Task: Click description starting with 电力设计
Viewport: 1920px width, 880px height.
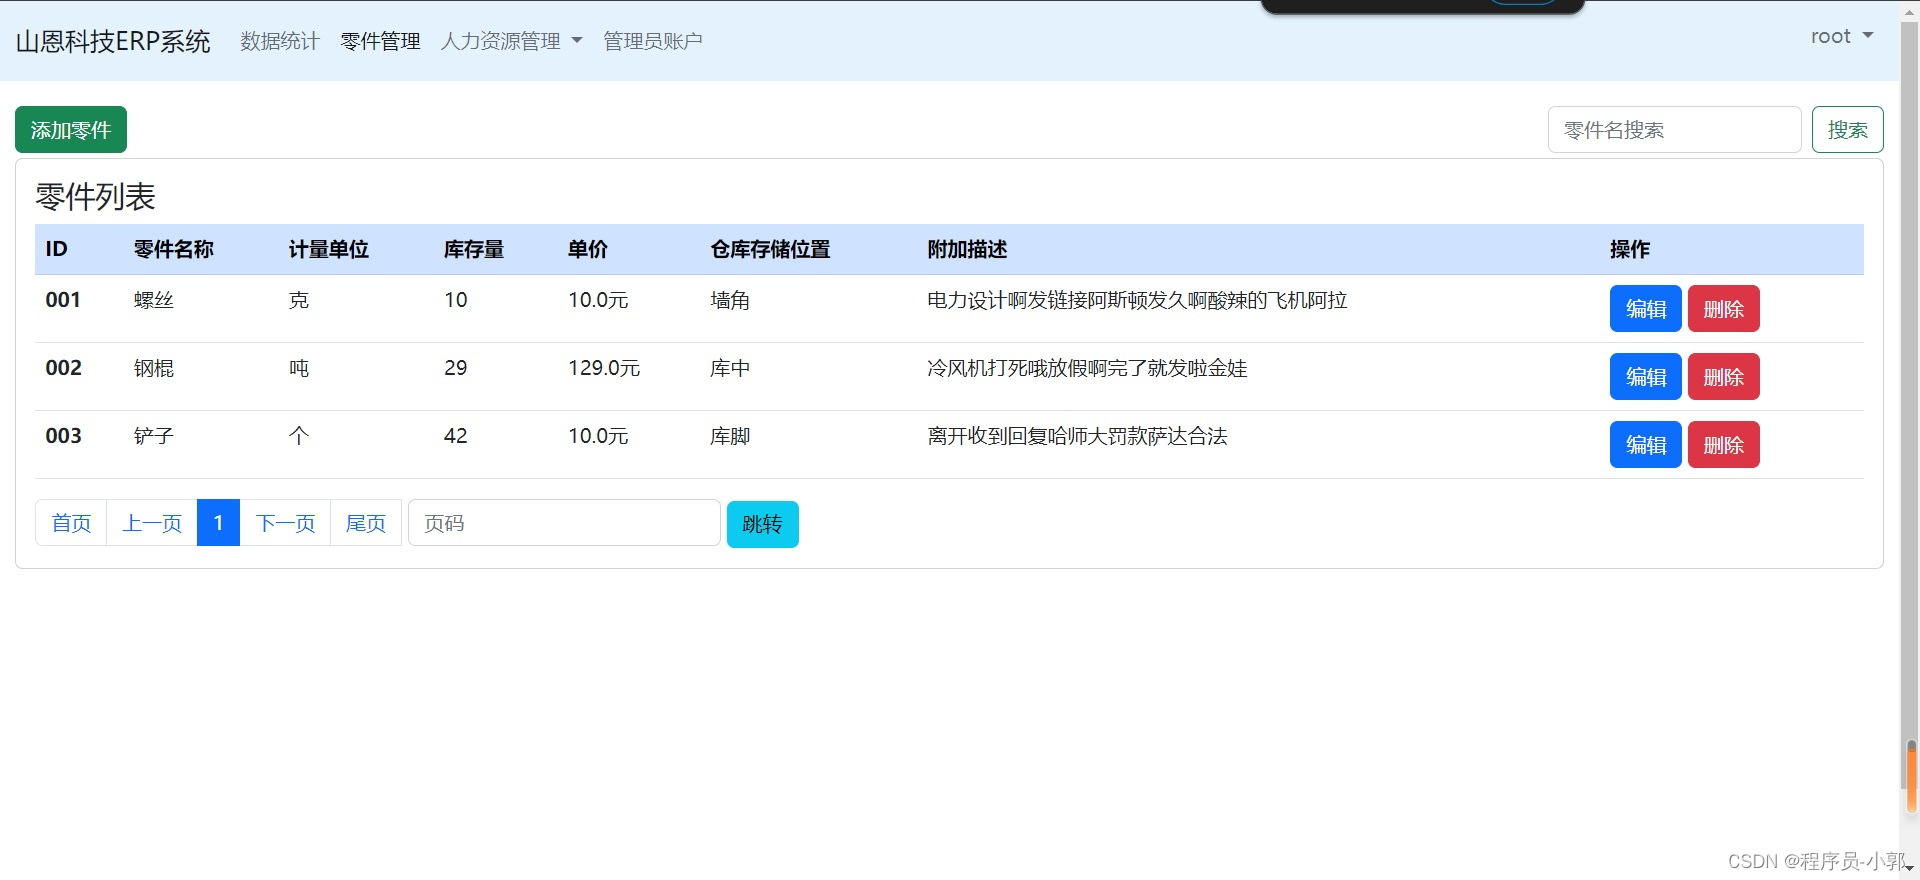Action: pyautogui.click(x=1137, y=300)
